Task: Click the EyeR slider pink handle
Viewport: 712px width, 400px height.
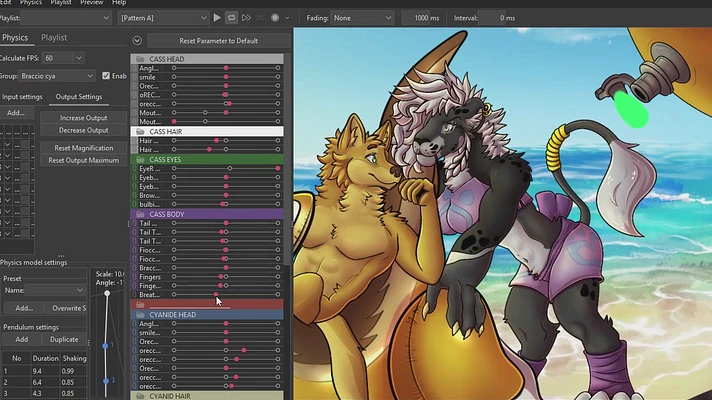Action: click(x=278, y=168)
